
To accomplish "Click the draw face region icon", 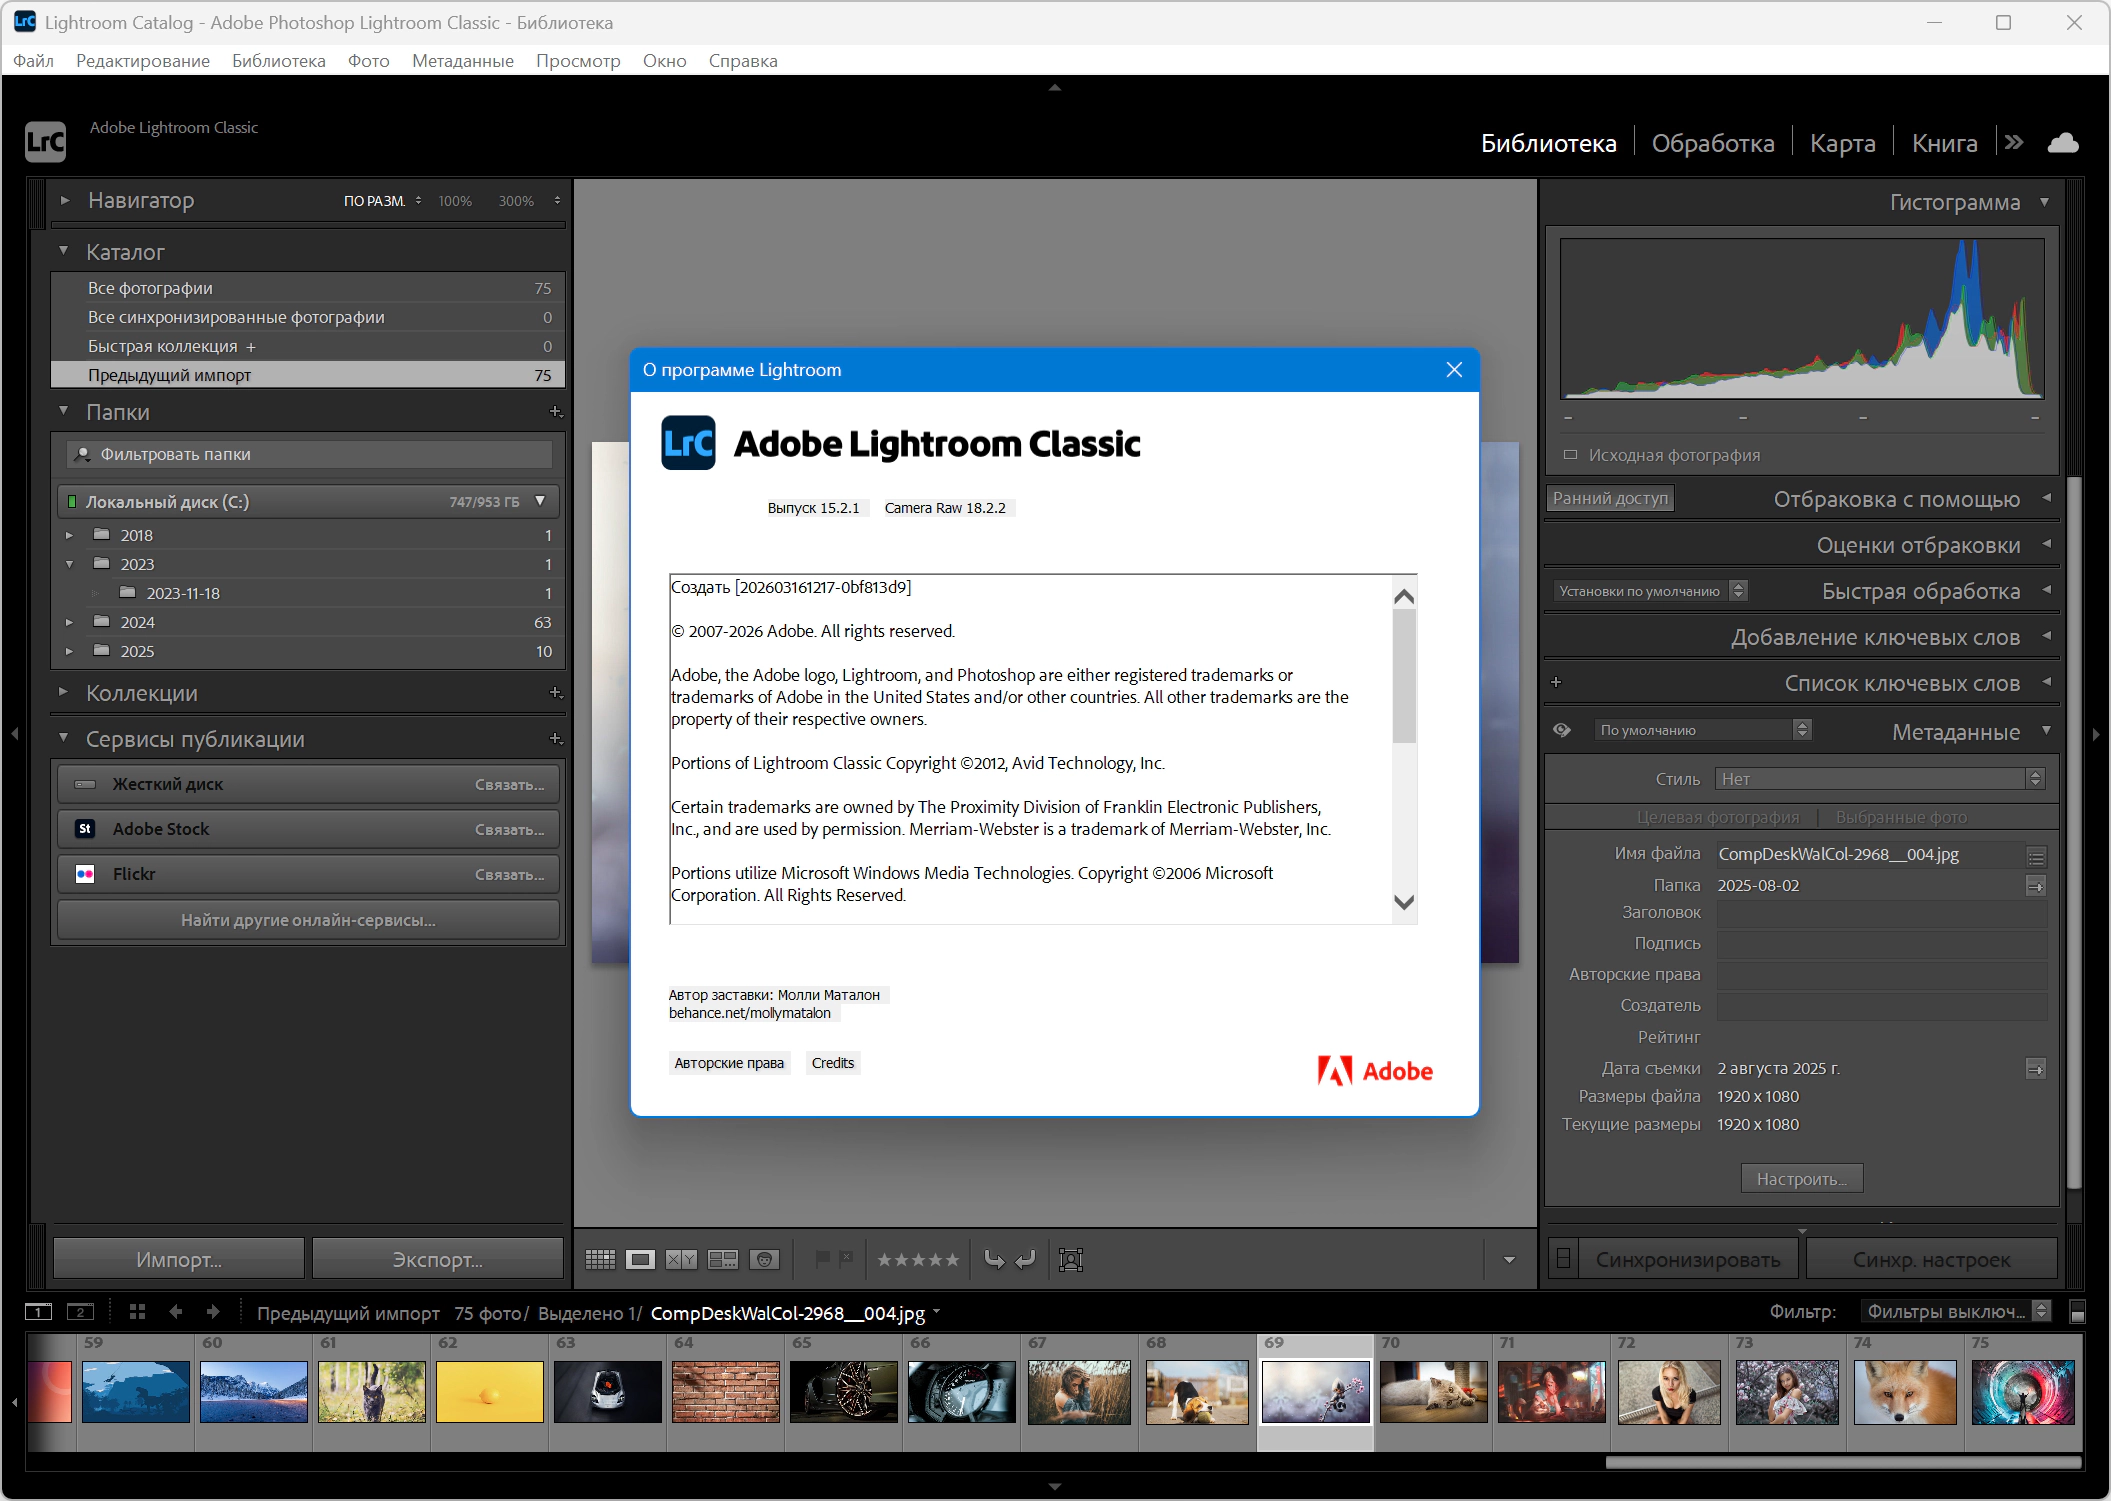I will click(1071, 1259).
